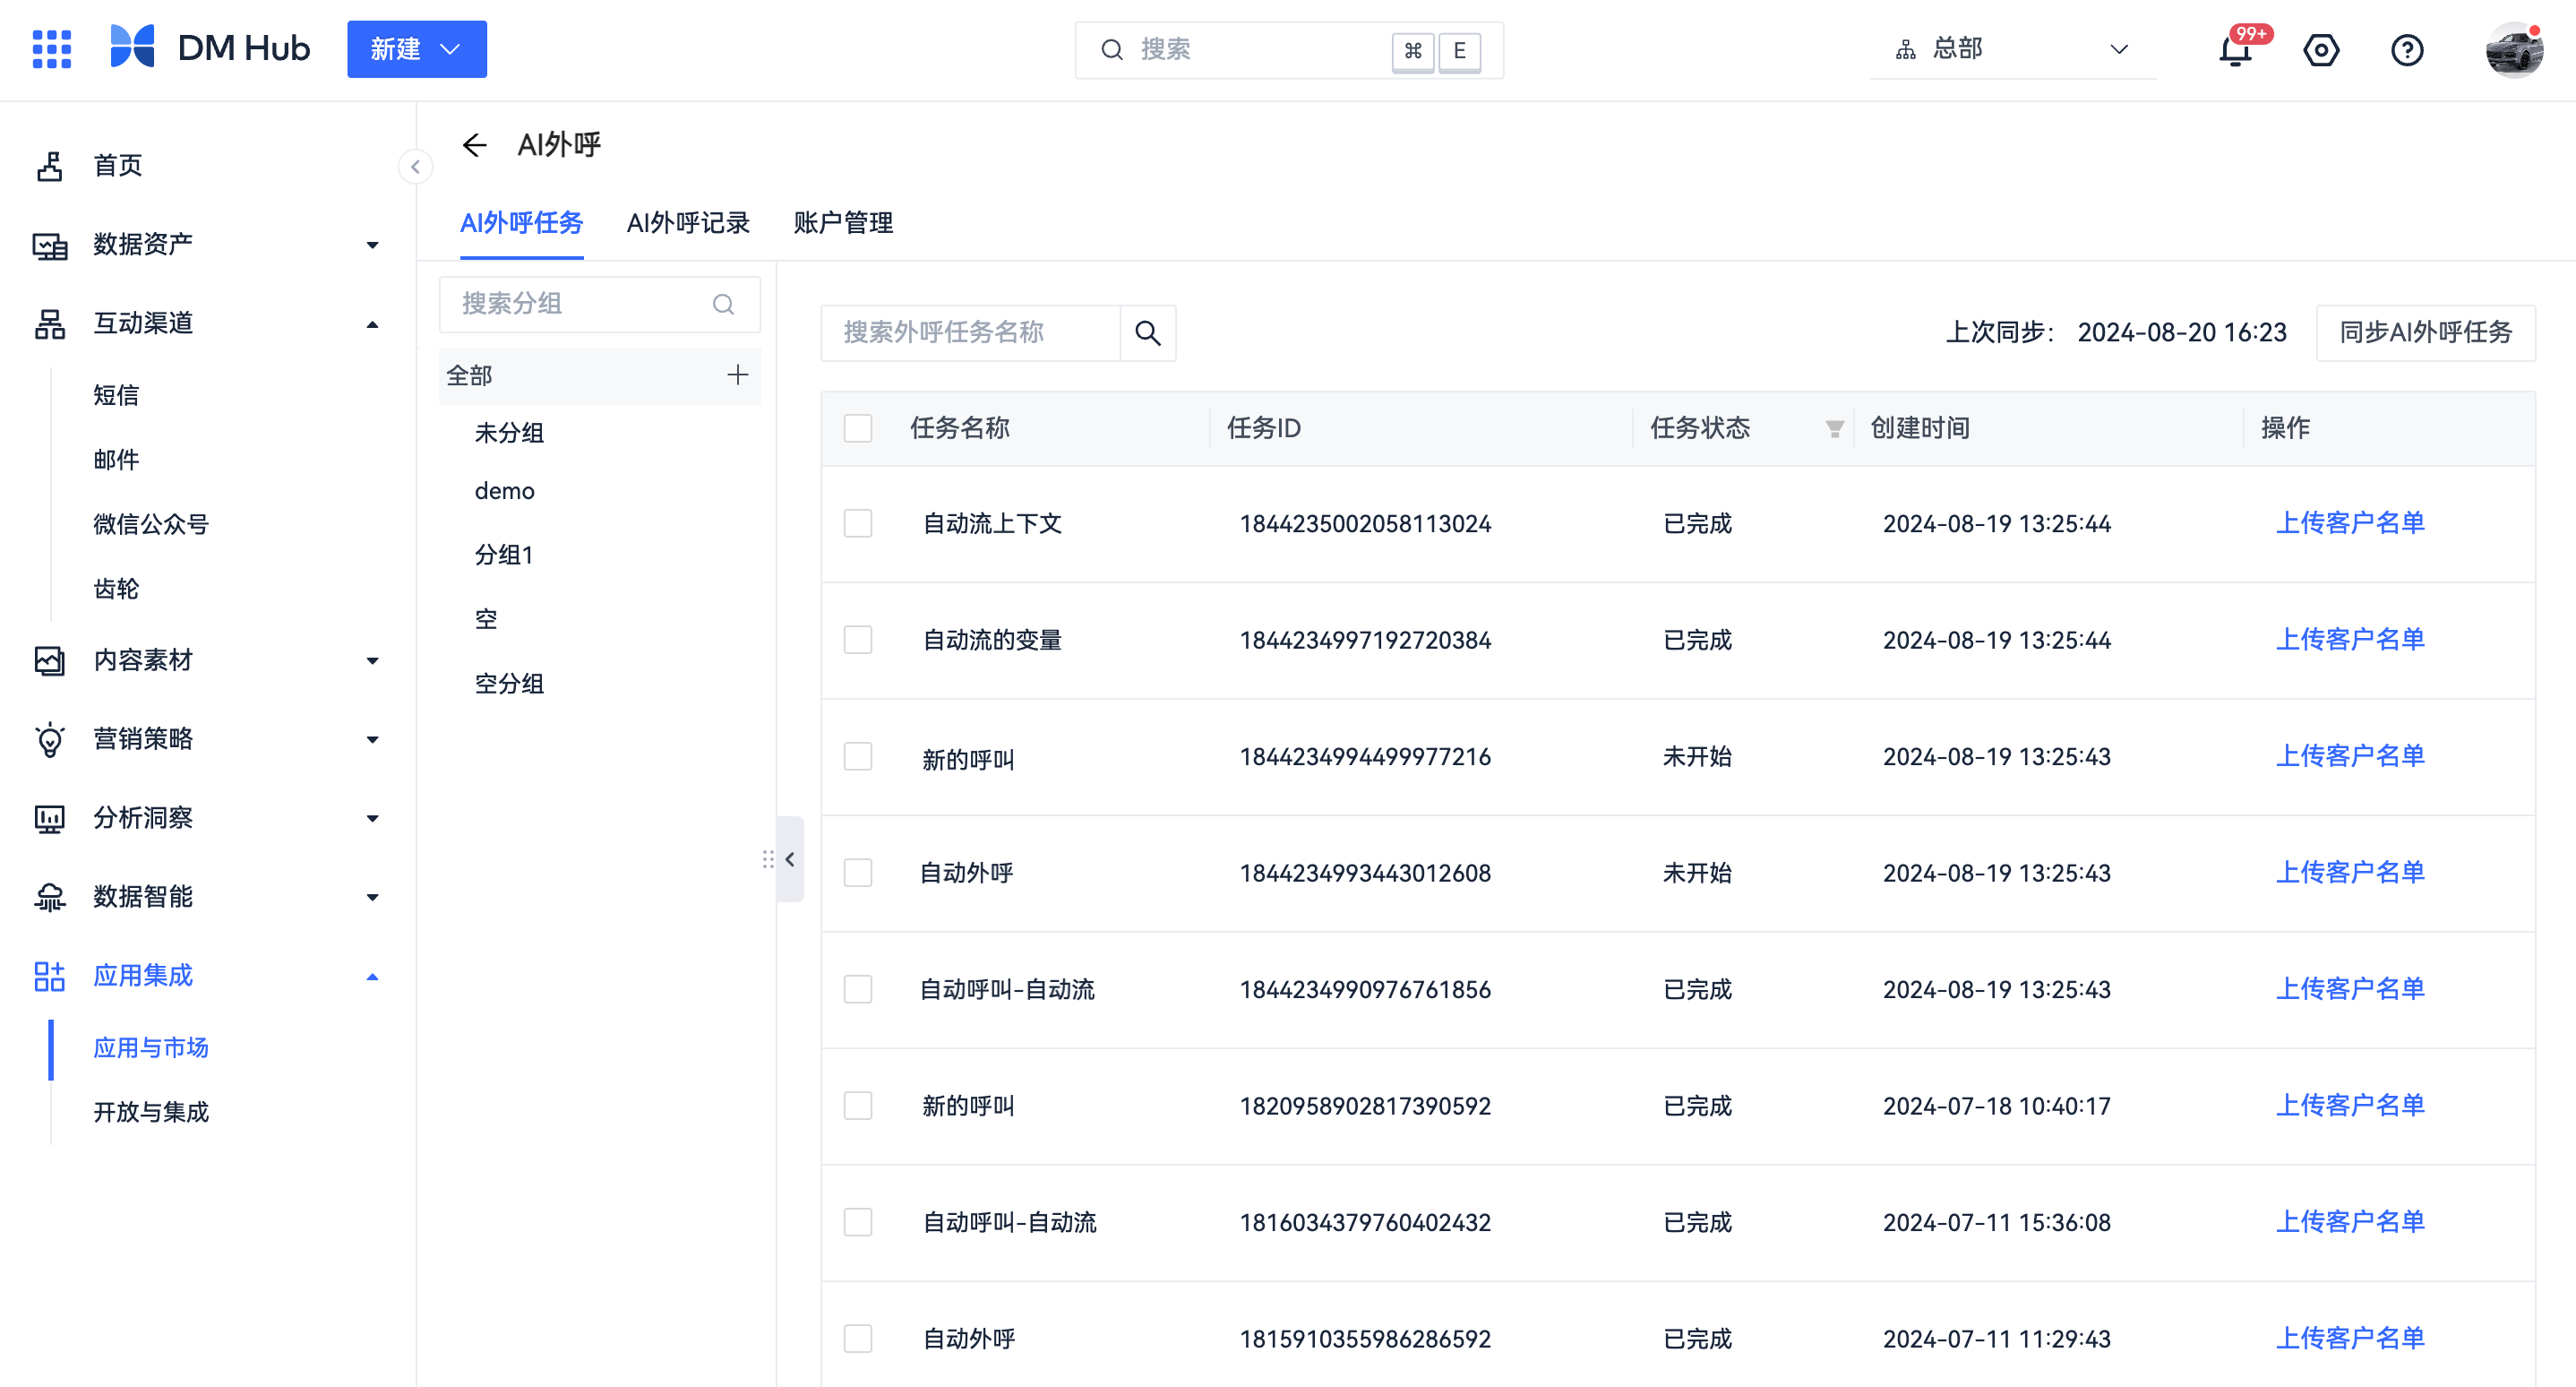Switch to the AI外呼任务 tab
This screenshot has width=2576, height=1387.
[x=521, y=223]
